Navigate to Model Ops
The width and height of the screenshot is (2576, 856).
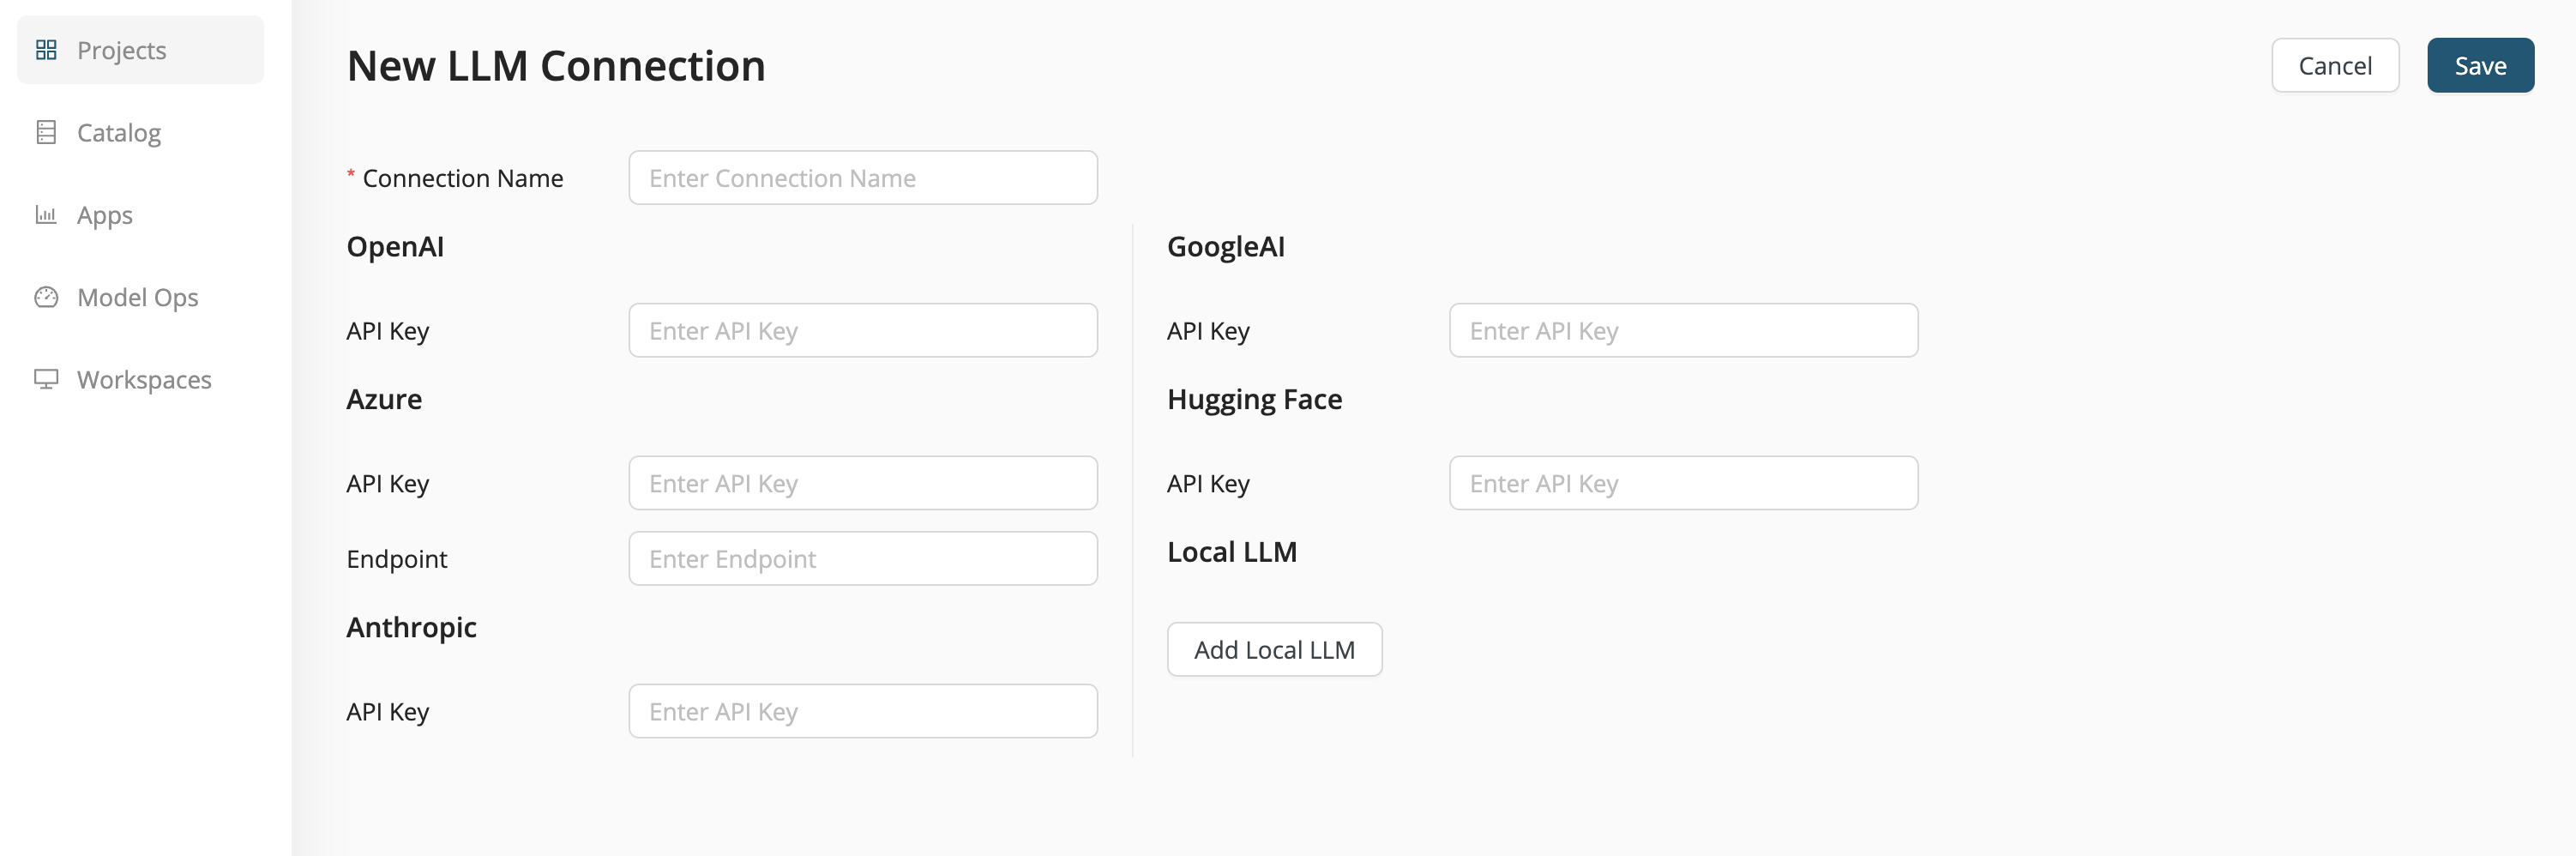[x=140, y=297]
